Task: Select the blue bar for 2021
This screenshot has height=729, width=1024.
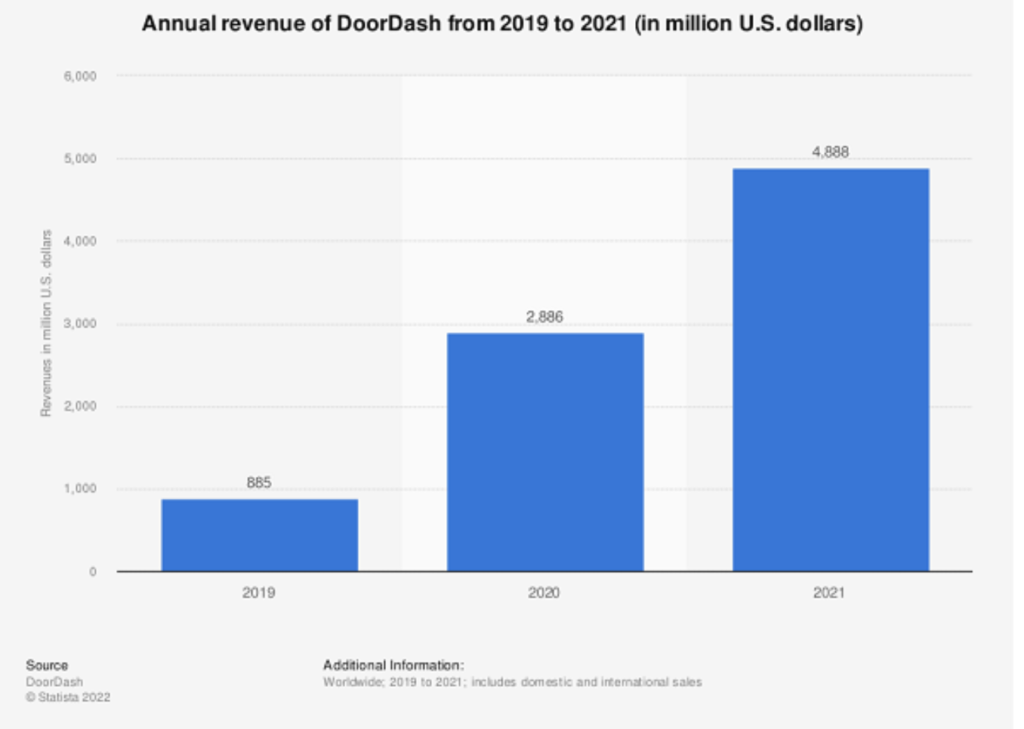Action: click(831, 370)
